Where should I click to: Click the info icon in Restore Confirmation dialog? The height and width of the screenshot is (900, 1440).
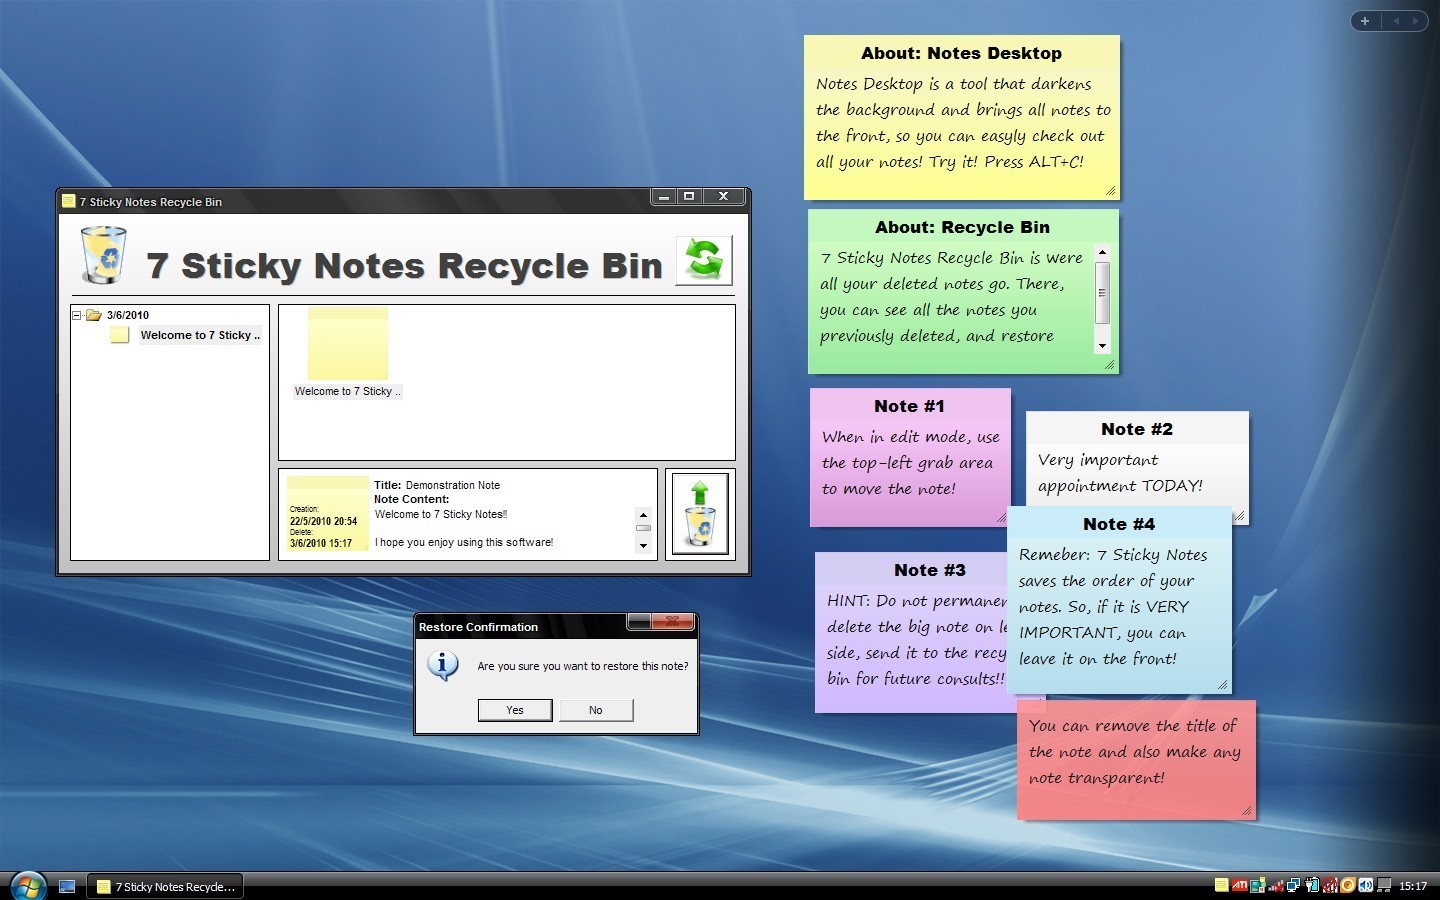point(443,666)
